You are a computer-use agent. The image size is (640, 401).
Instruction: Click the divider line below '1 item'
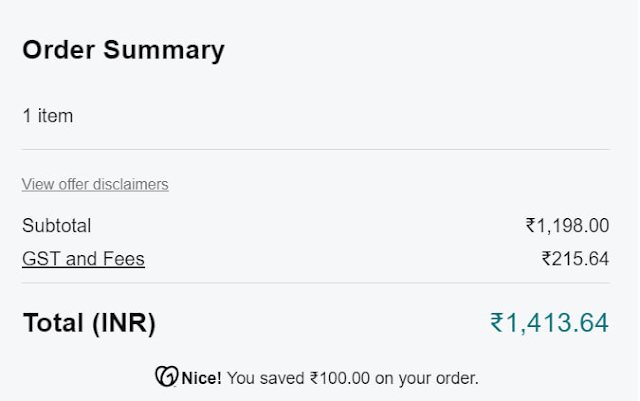click(x=315, y=149)
